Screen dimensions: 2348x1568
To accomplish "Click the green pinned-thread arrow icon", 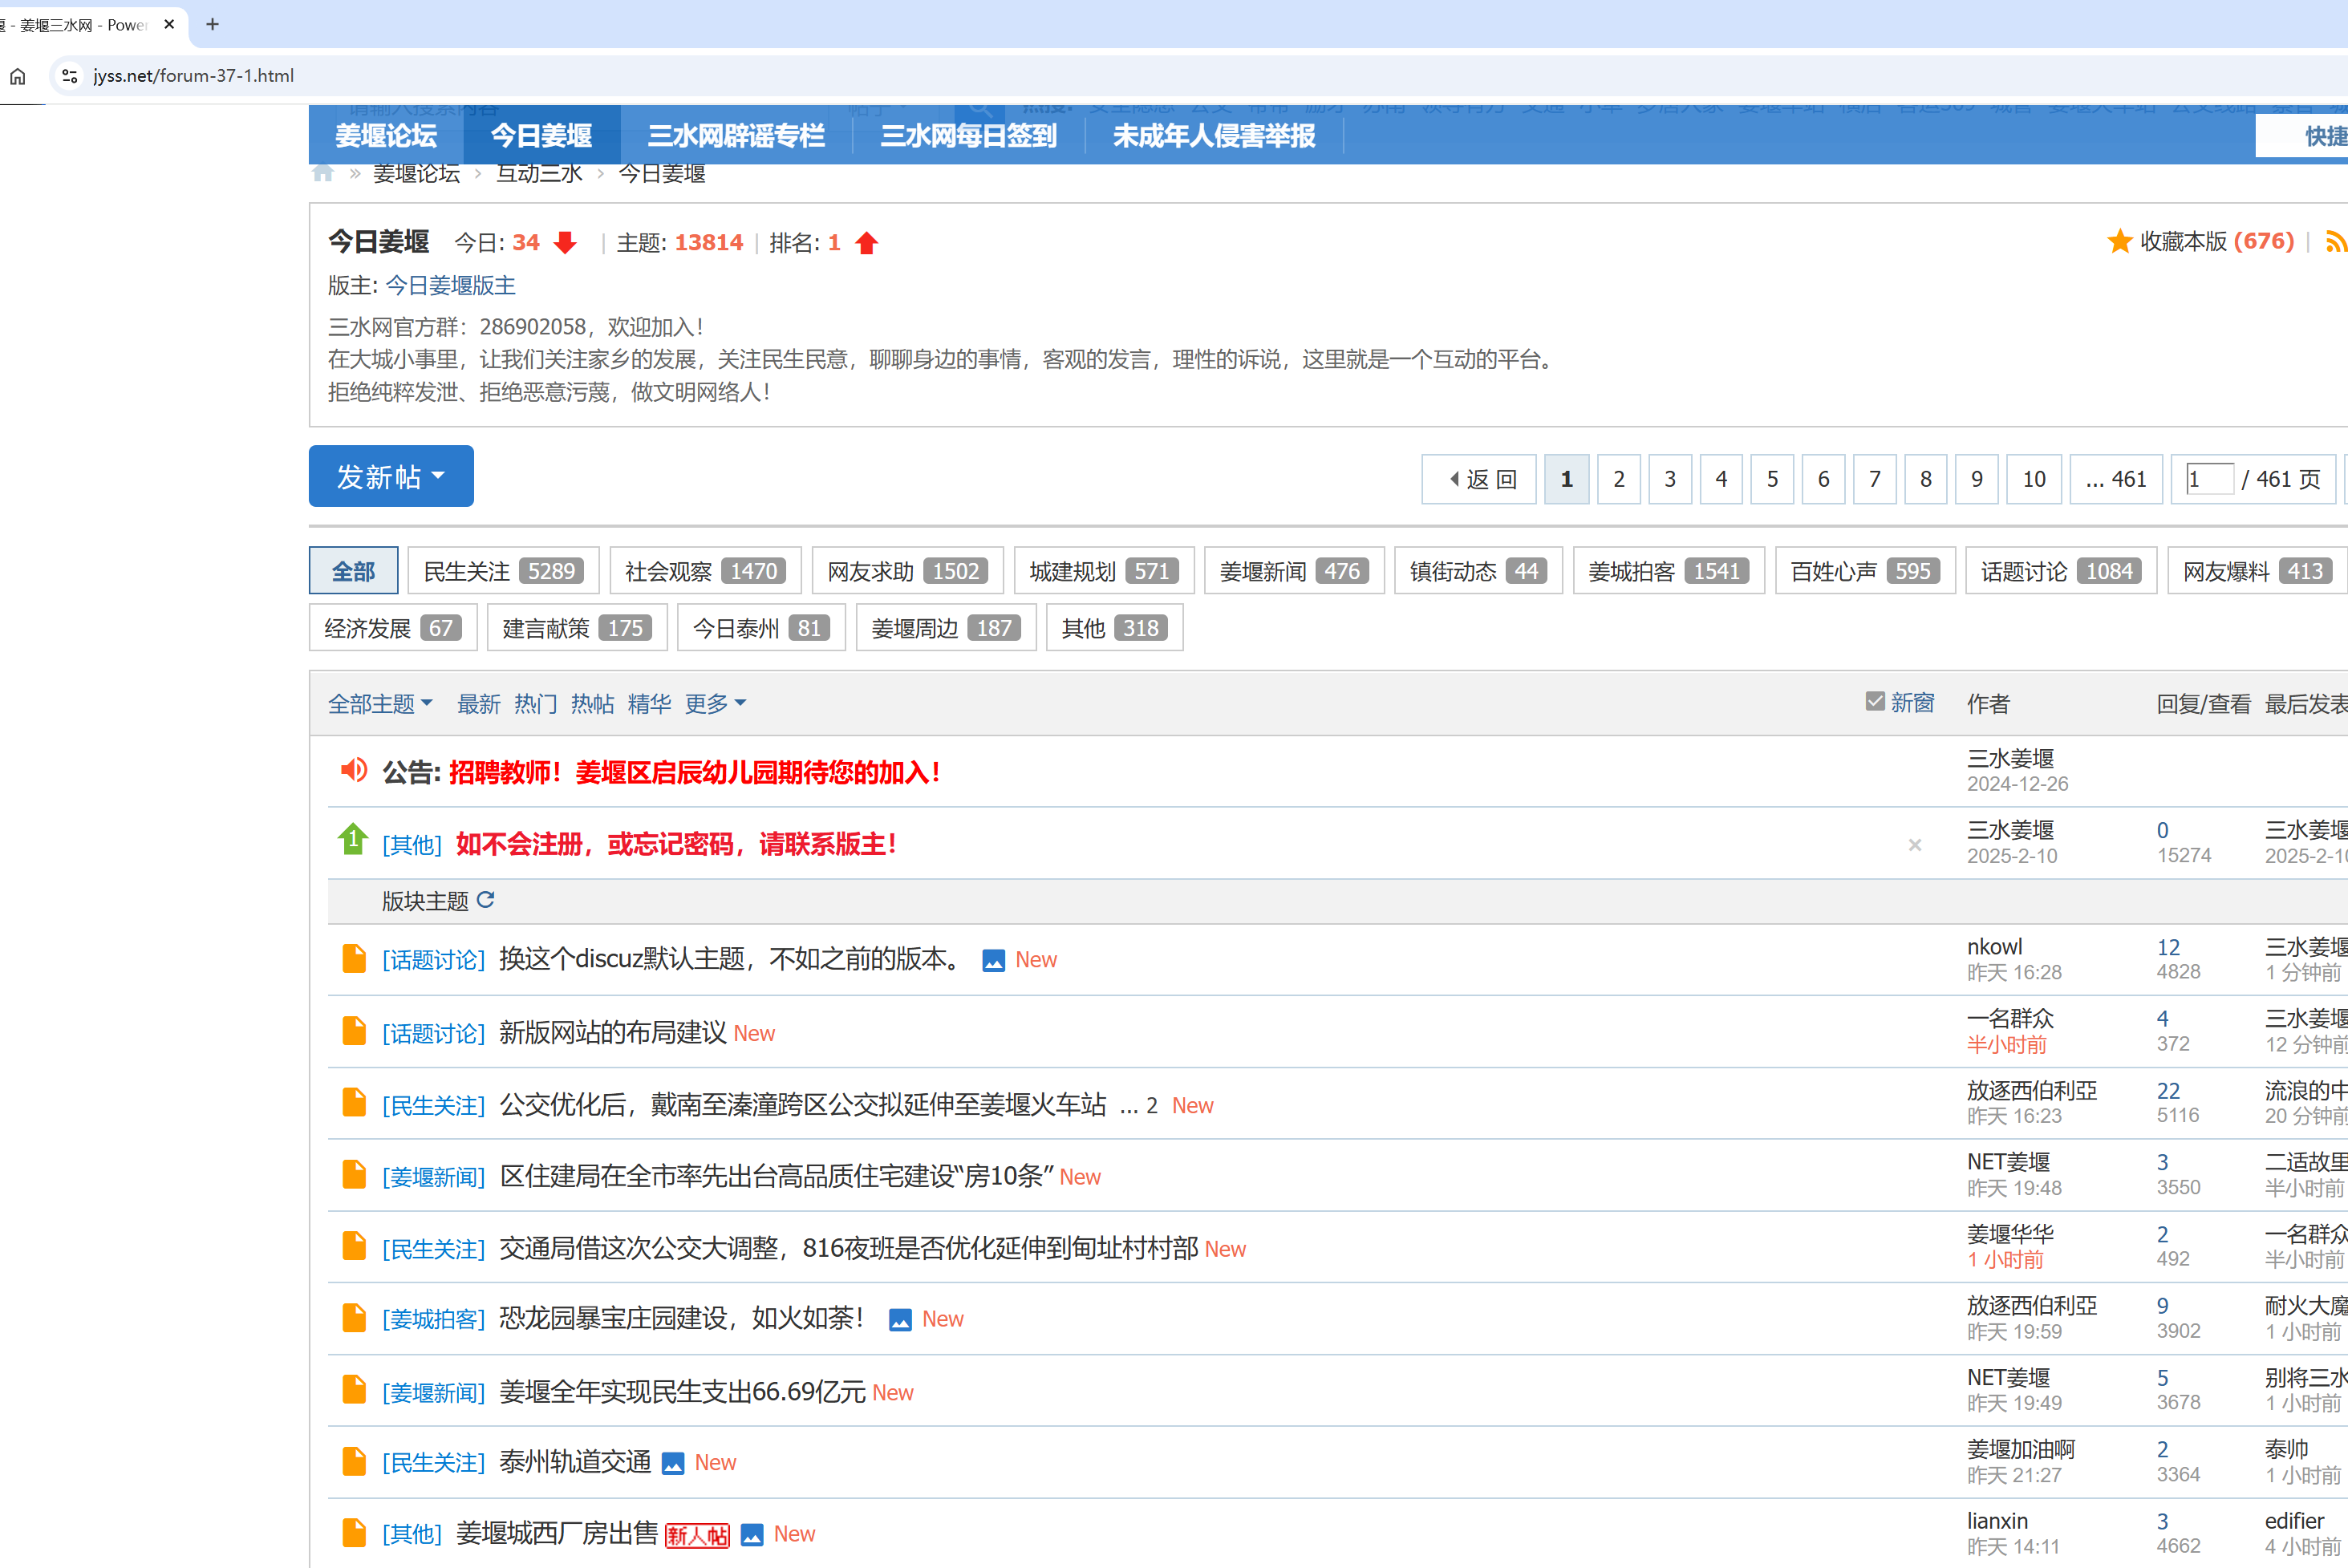I will (352, 840).
